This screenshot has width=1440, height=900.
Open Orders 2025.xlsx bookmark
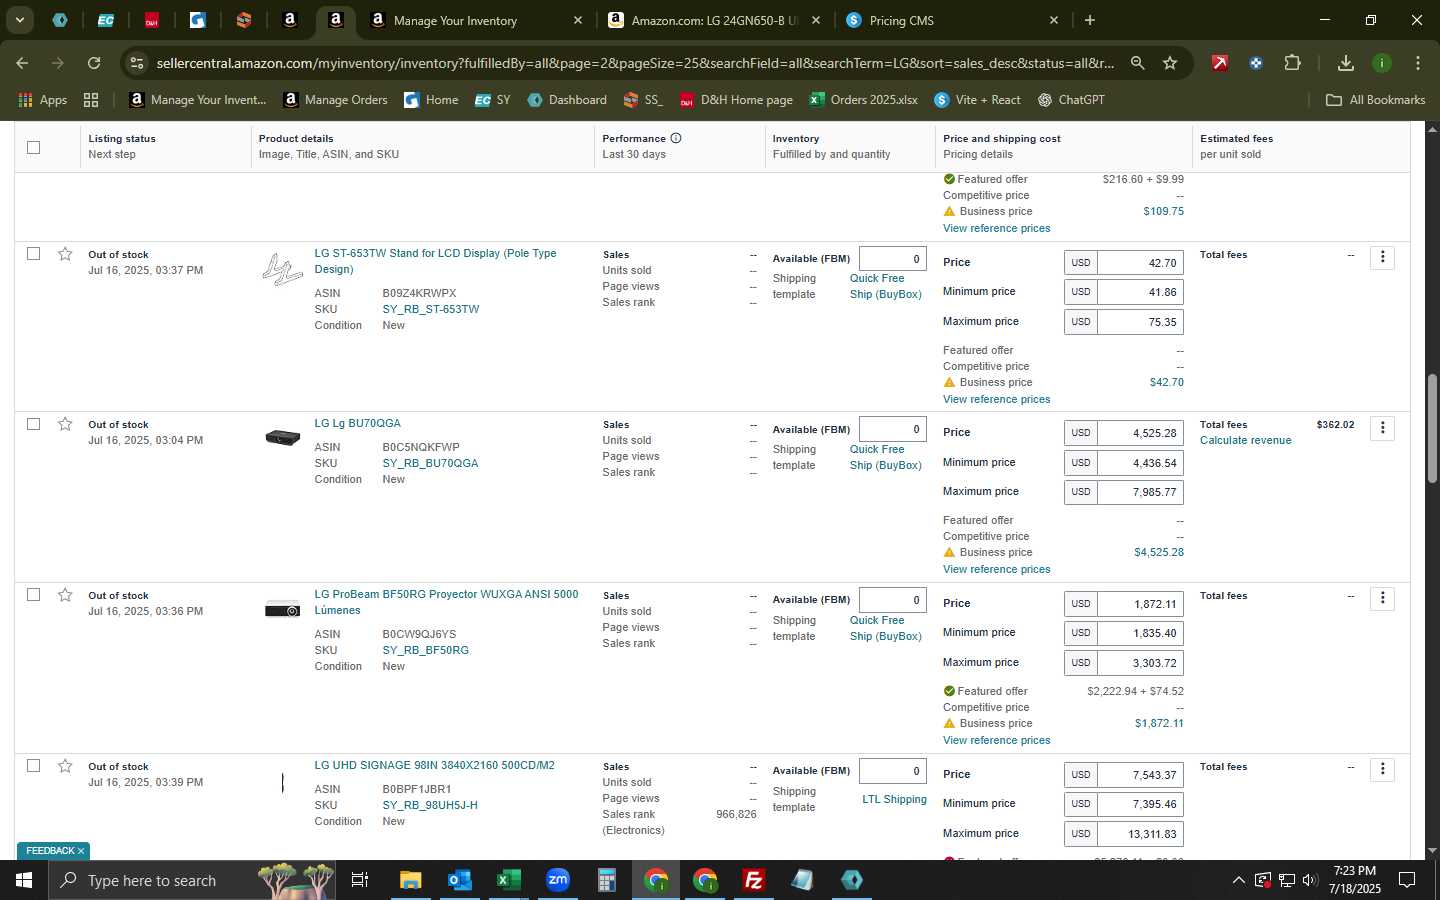tap(864, 100)
